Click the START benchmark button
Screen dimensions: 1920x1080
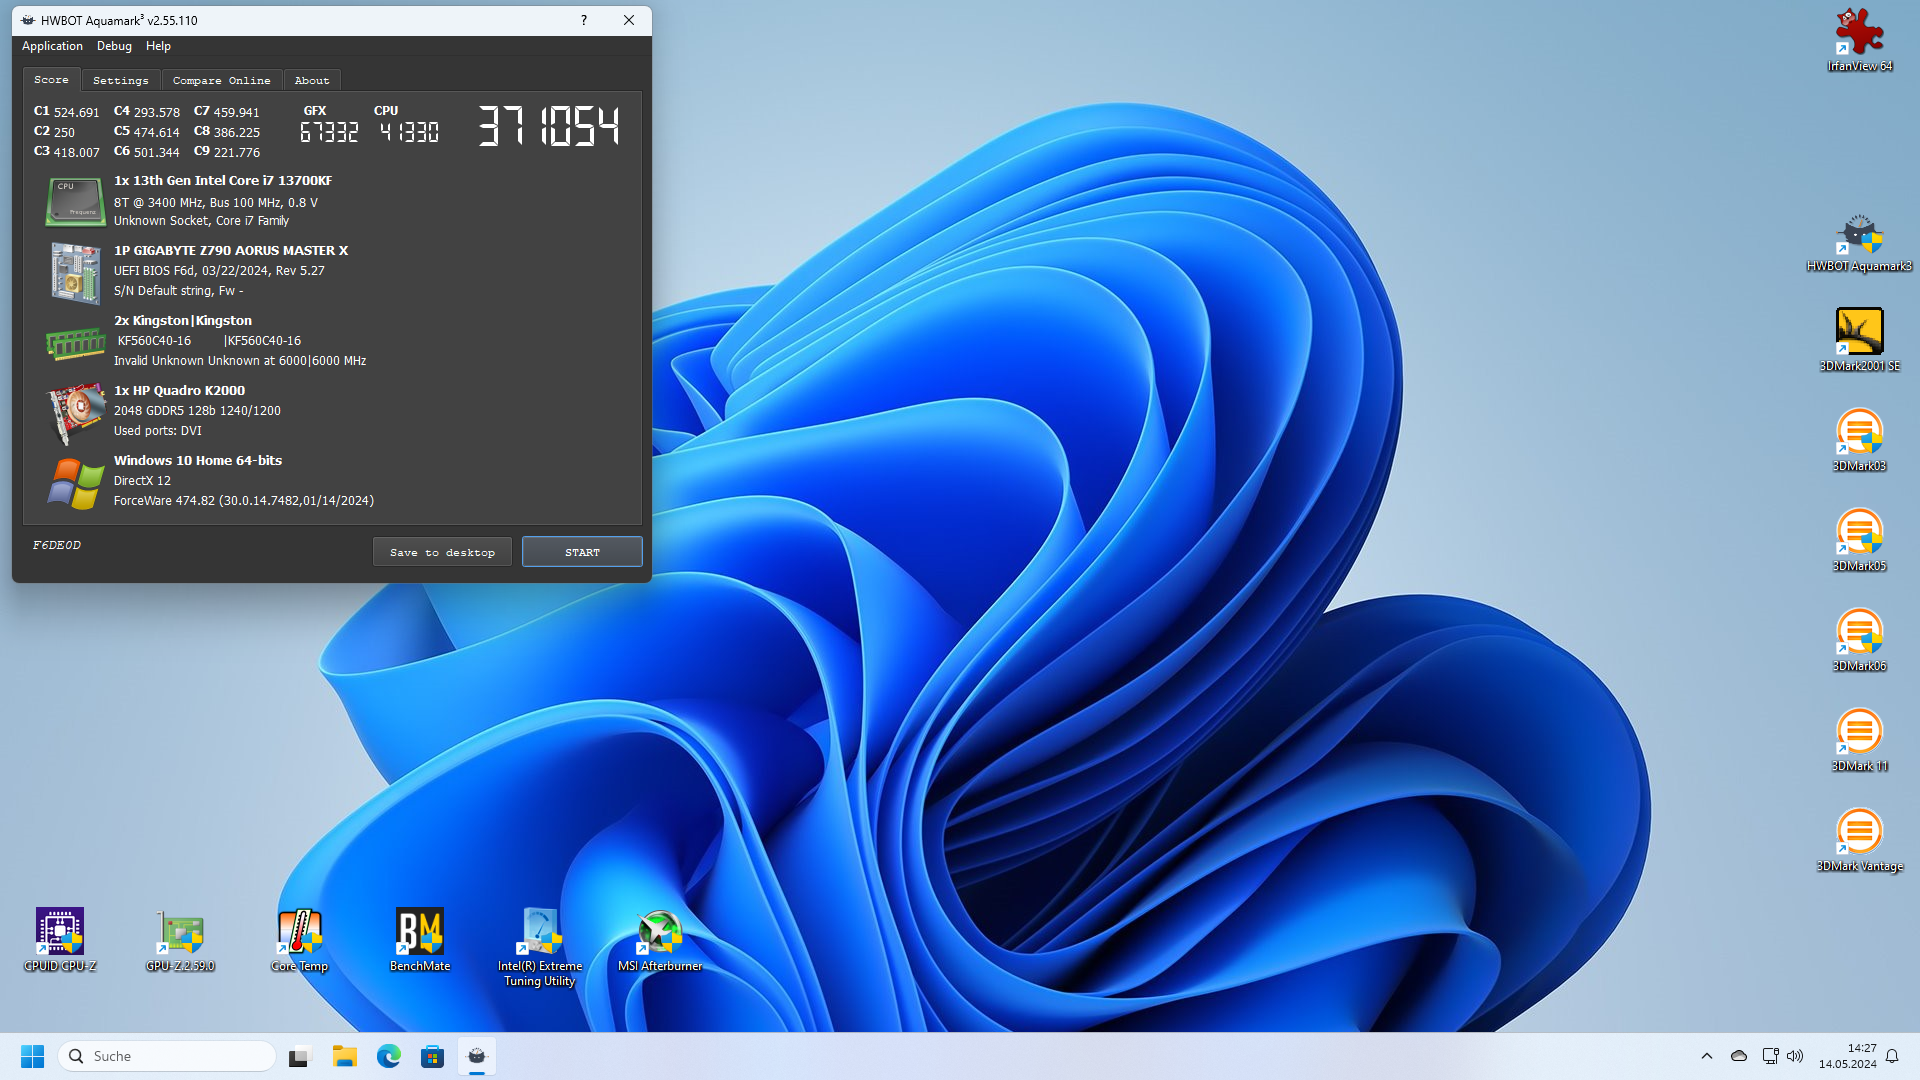pos(582,552)
